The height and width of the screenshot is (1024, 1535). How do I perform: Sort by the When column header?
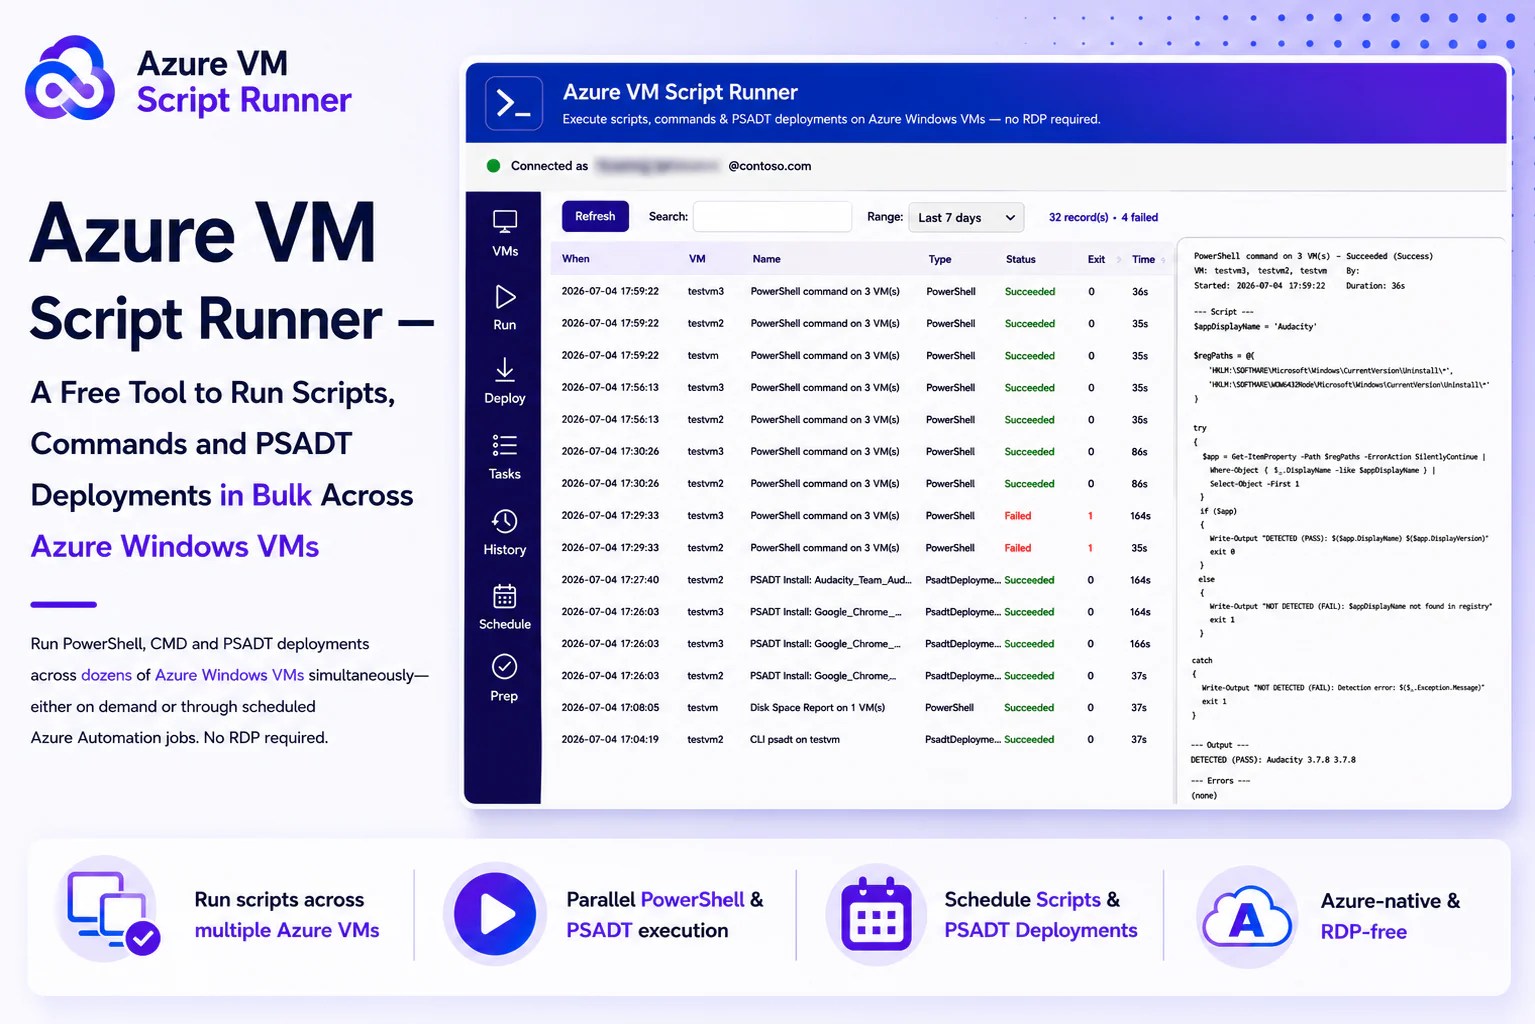coord(576,259)
